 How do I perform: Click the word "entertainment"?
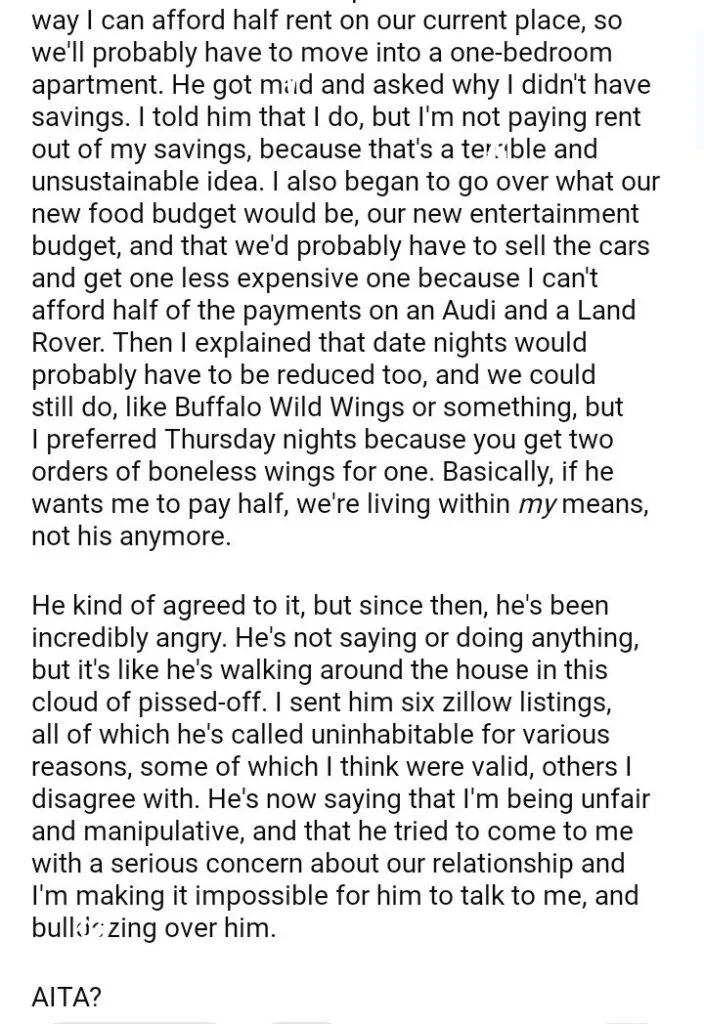[554, 214]
